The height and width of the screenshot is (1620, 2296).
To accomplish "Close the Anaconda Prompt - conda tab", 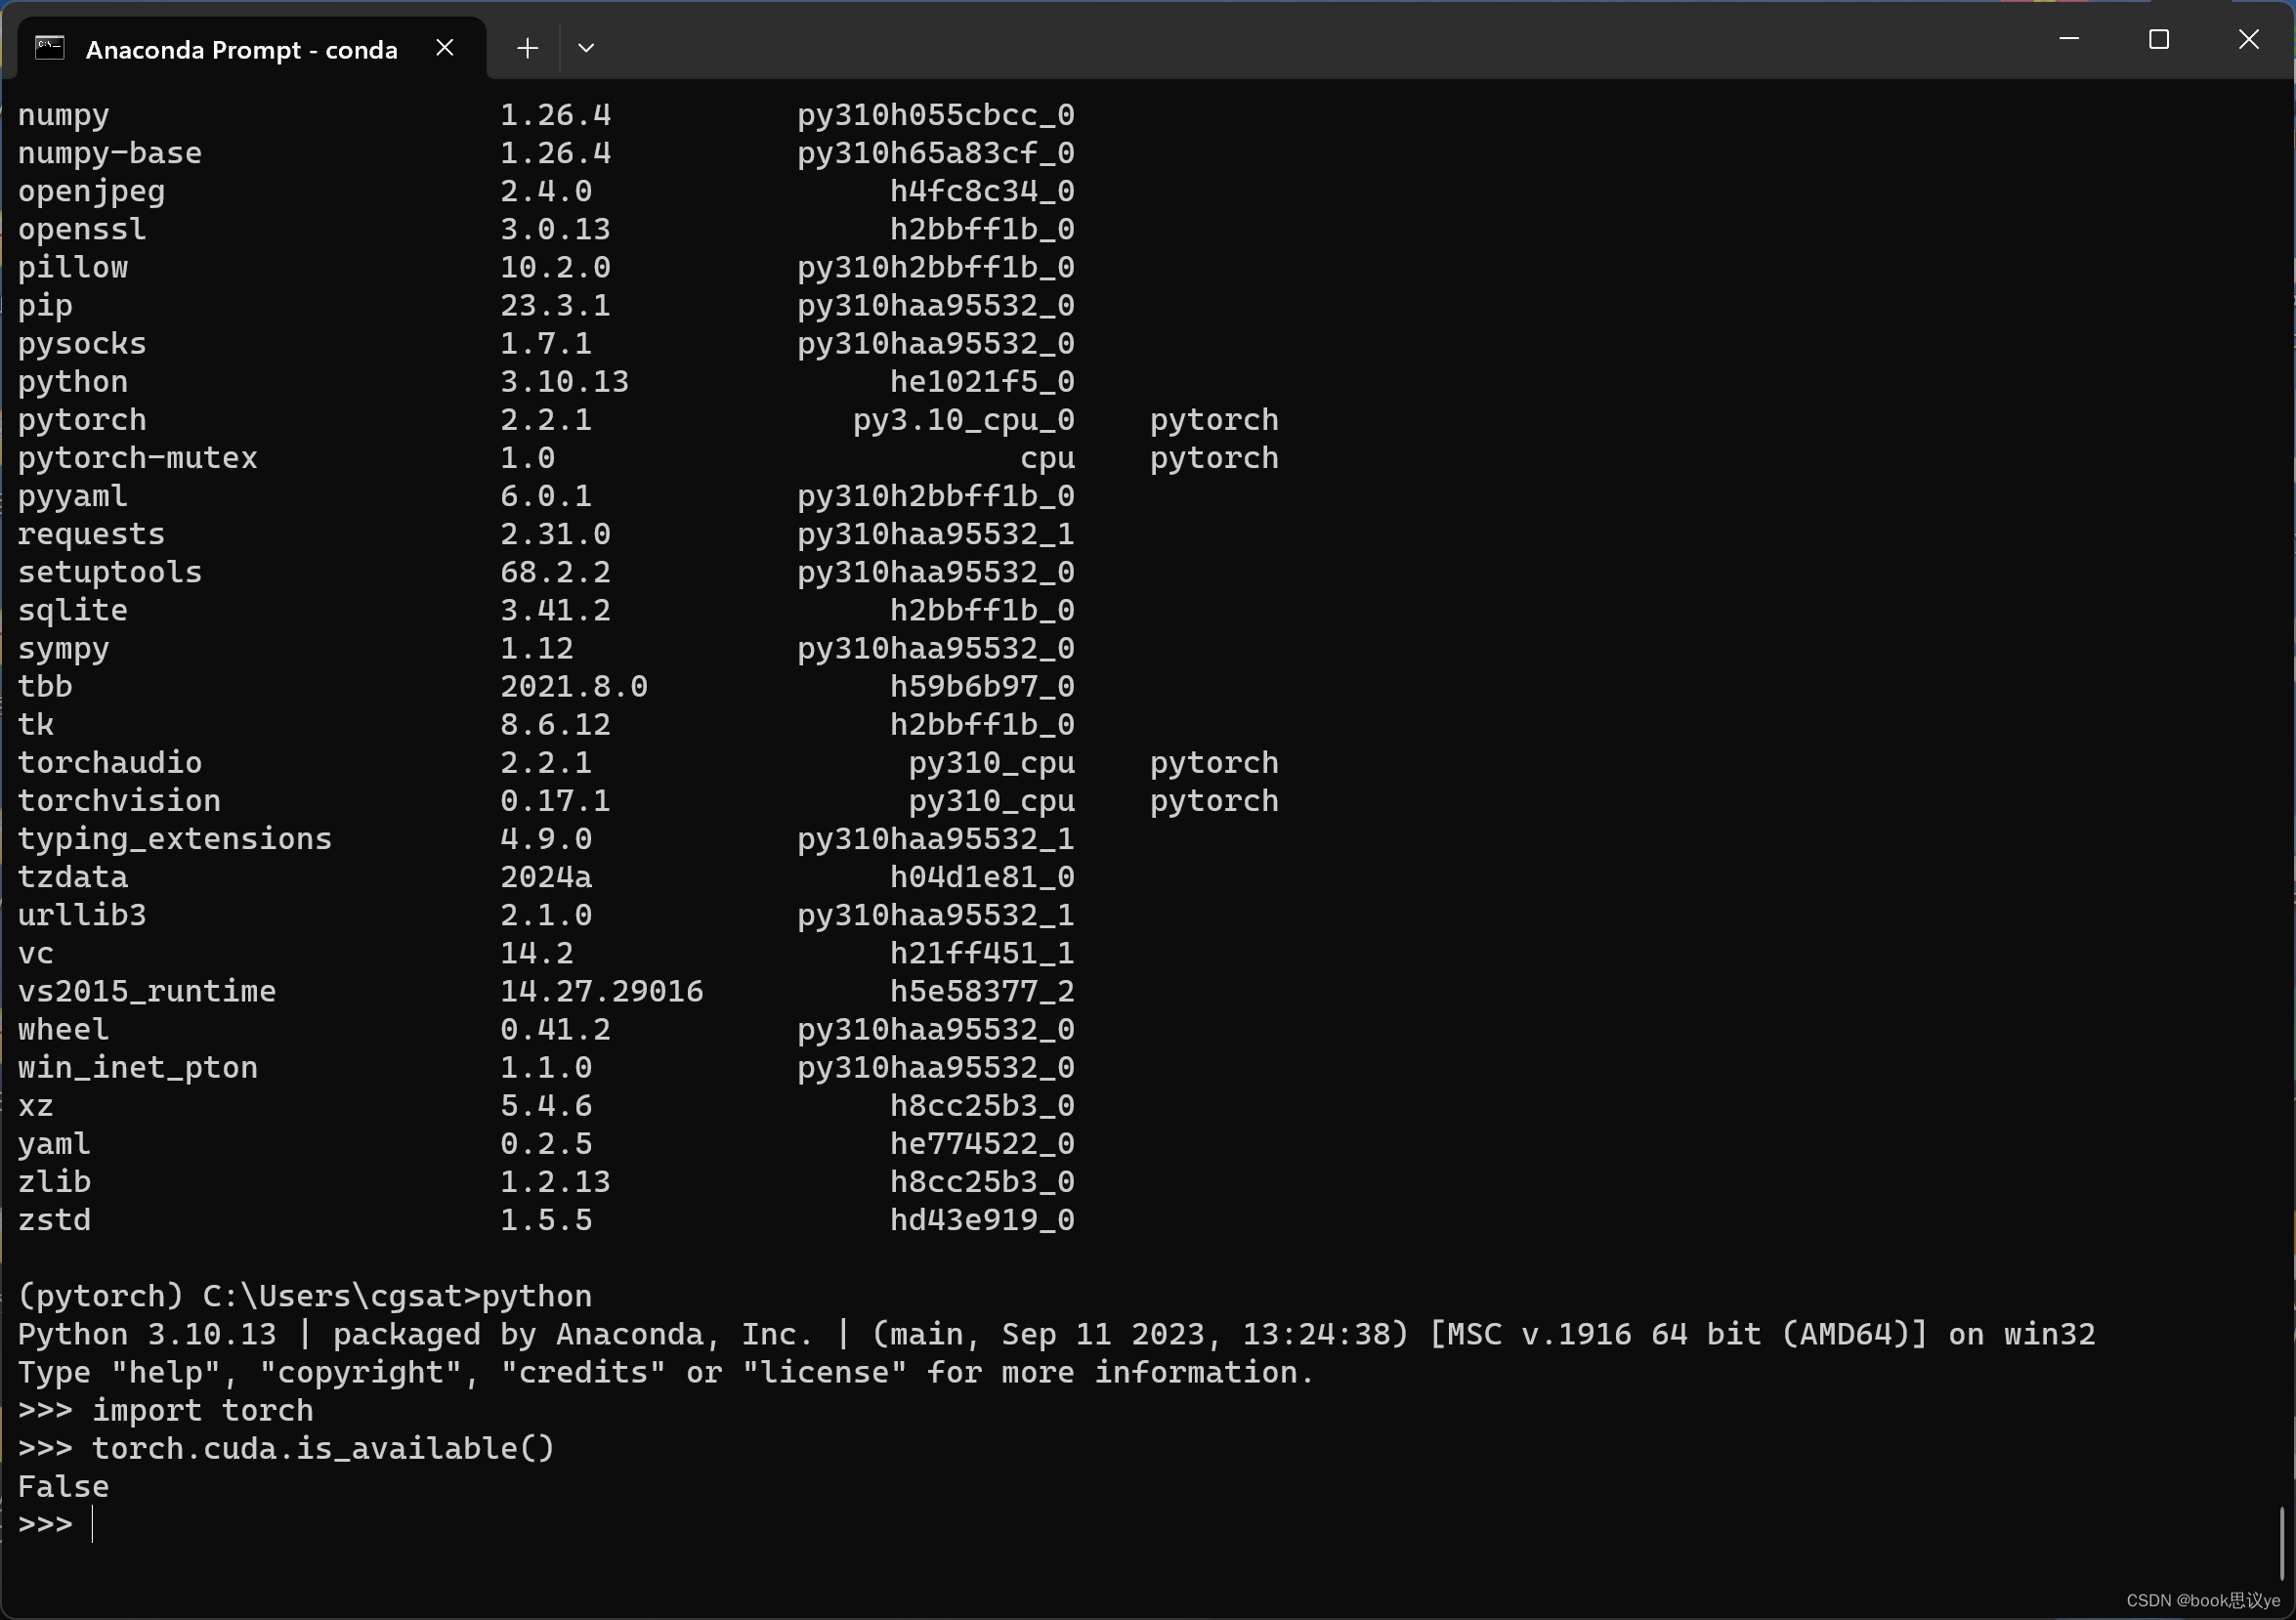I will click(x=445, y=48).
